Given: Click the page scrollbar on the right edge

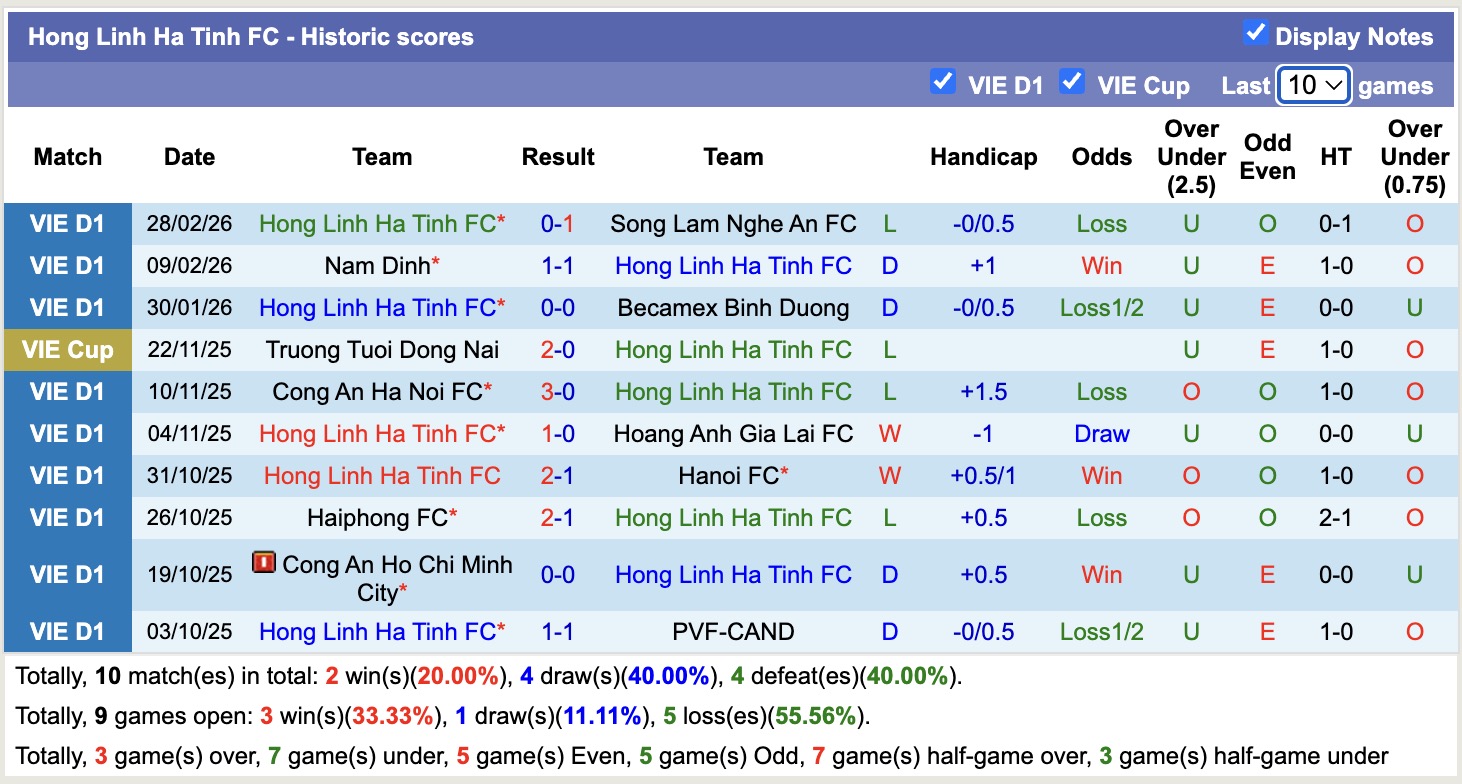Looking at the screenshot, I should coord(1455,392).
